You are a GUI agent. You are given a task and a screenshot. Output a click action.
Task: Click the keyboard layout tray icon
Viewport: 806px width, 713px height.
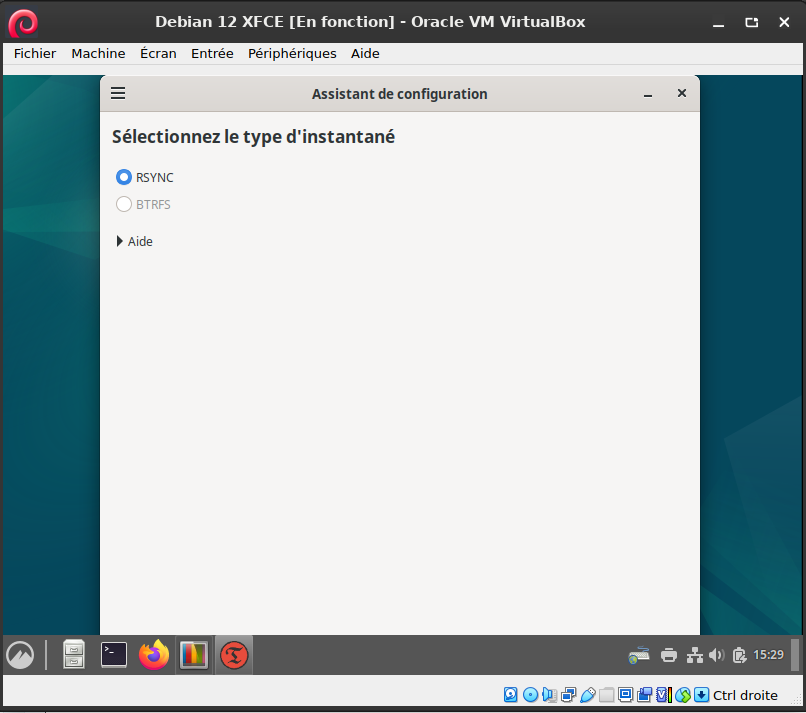638,655
